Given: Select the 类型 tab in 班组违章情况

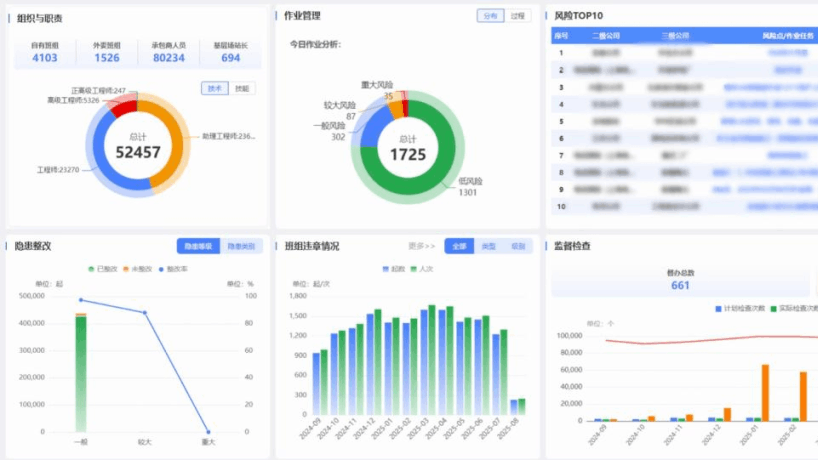Looking at the screenshot, I should click(x=488, y=246).
